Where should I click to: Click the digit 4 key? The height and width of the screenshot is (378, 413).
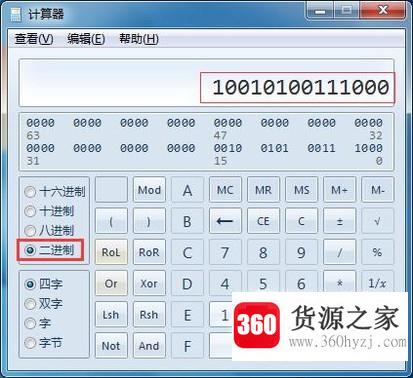coord(225,282)
